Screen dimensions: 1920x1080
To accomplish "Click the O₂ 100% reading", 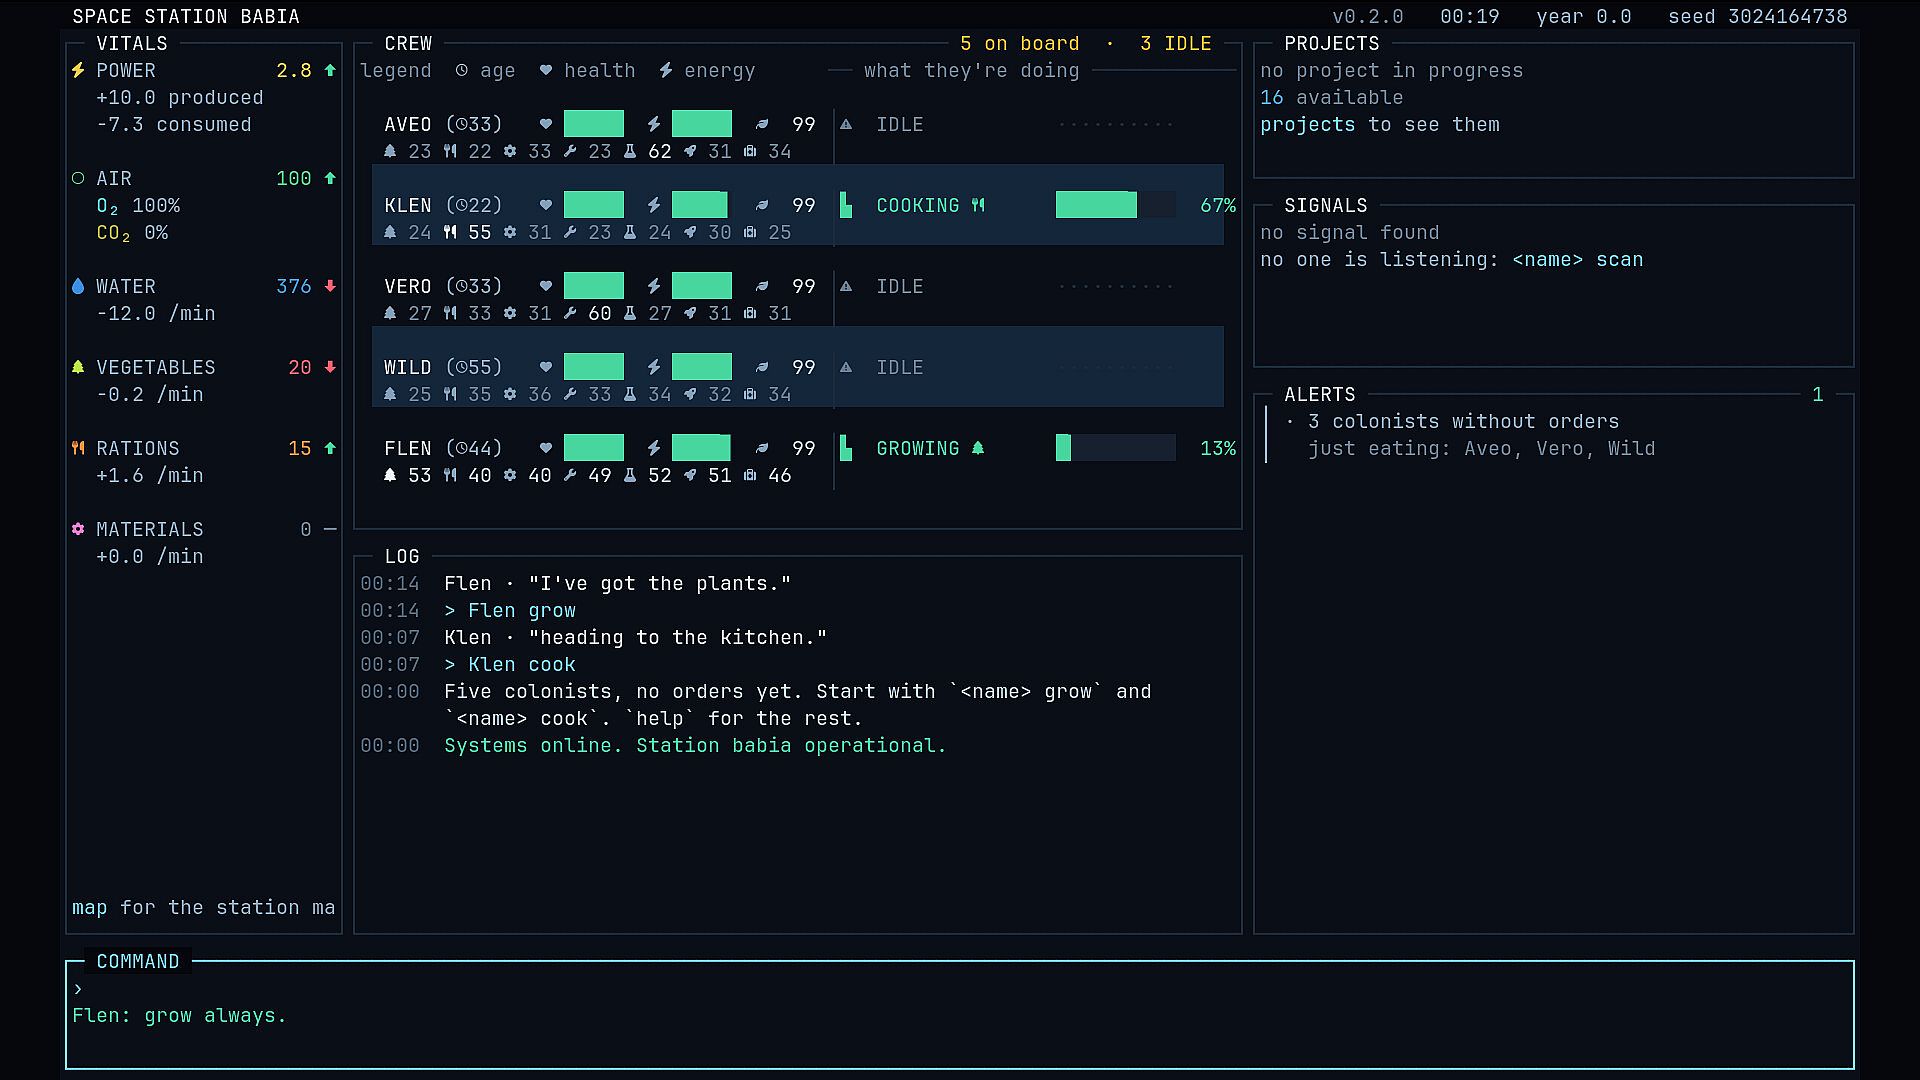I will pos(138,206).
